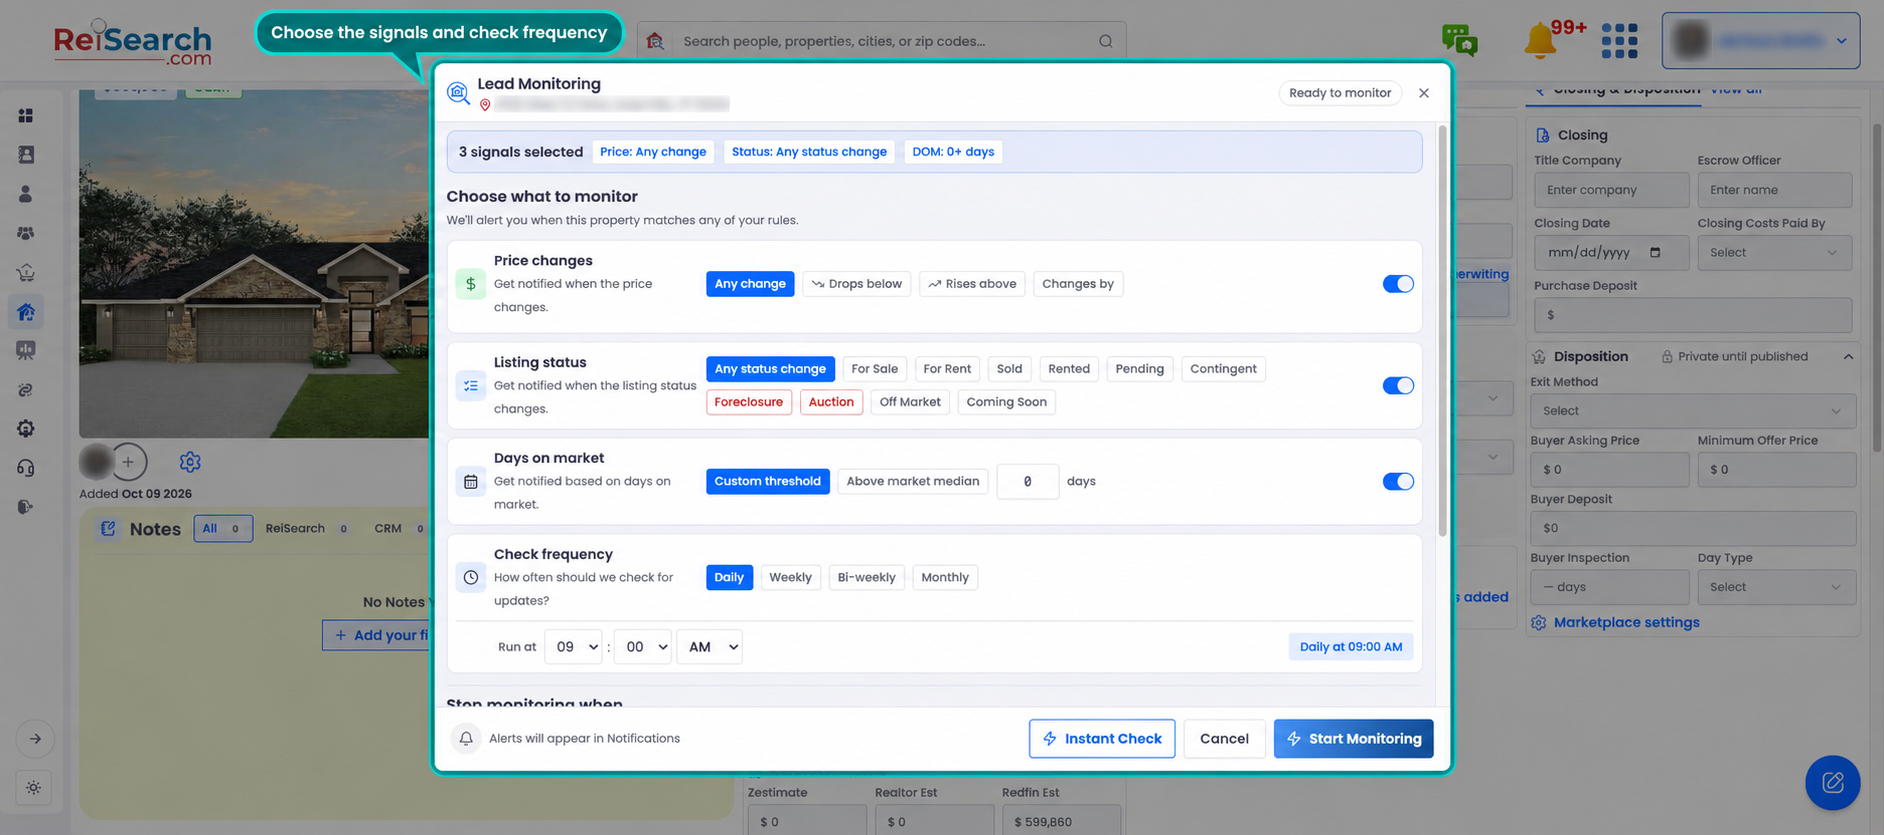The width and height of the screenshot is (1884, 835).
Task: Click the add collaborator plus icon
Action: pos(128,462)
